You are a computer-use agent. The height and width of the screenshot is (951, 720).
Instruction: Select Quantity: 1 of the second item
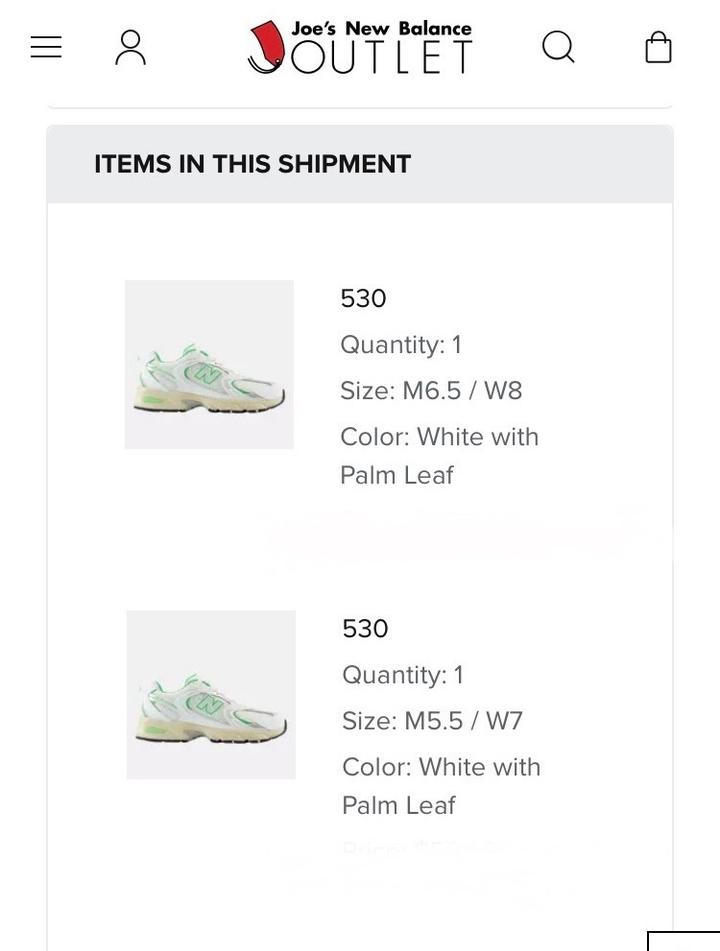click(x=402, y=674)
